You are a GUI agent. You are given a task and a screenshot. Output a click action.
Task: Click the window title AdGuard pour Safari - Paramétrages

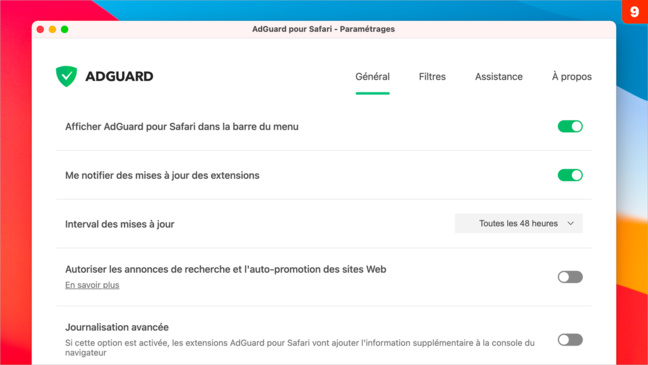[324, 29]
